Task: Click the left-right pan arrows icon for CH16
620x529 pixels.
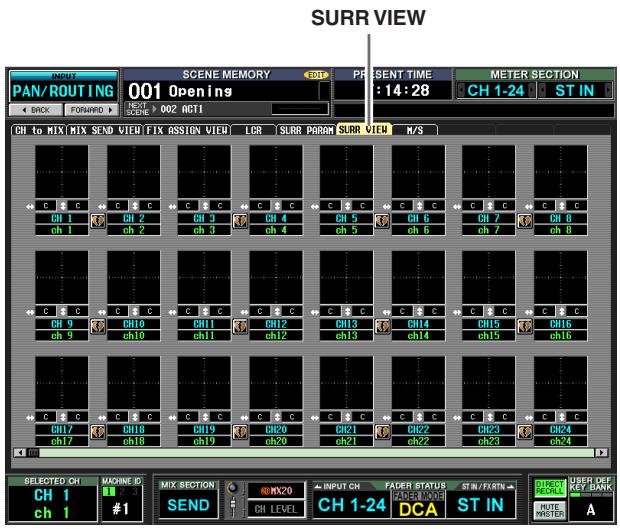Action: tap(529, 312)
